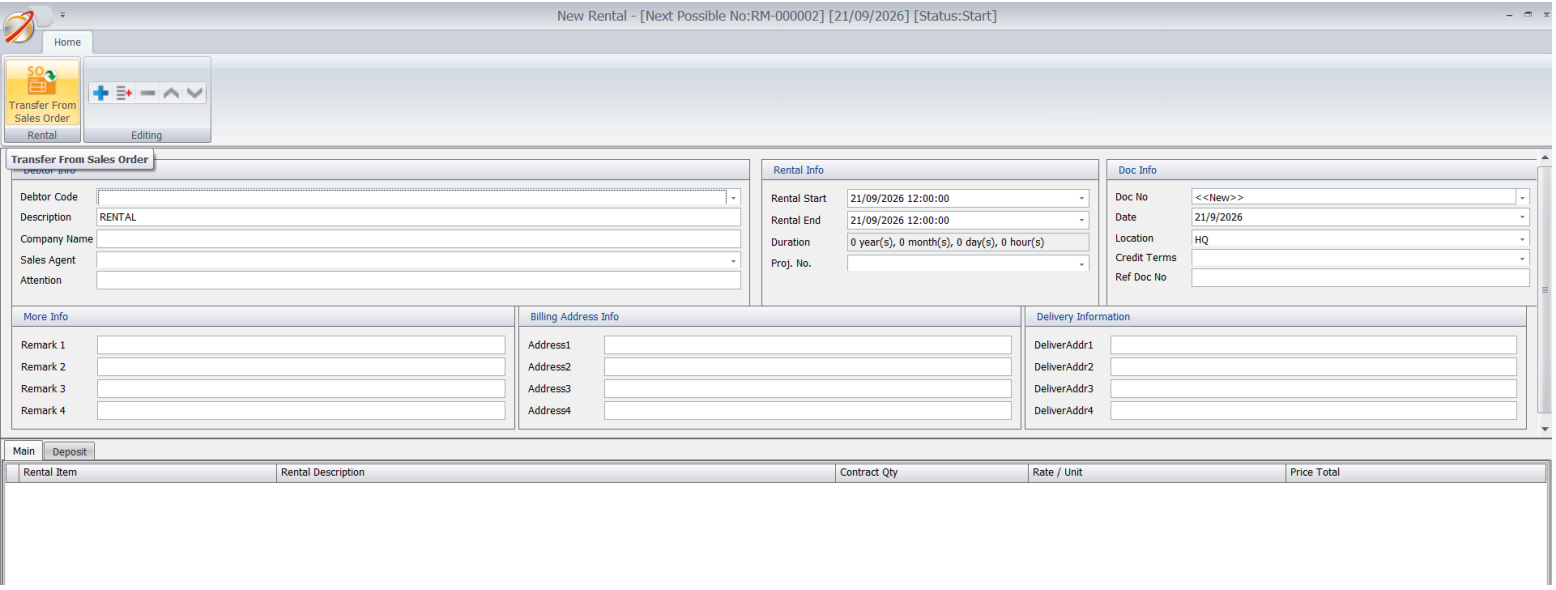
Task: Click the form panel vertical scrollbar
Action: pyautogui.click(x=1545, y=290)
